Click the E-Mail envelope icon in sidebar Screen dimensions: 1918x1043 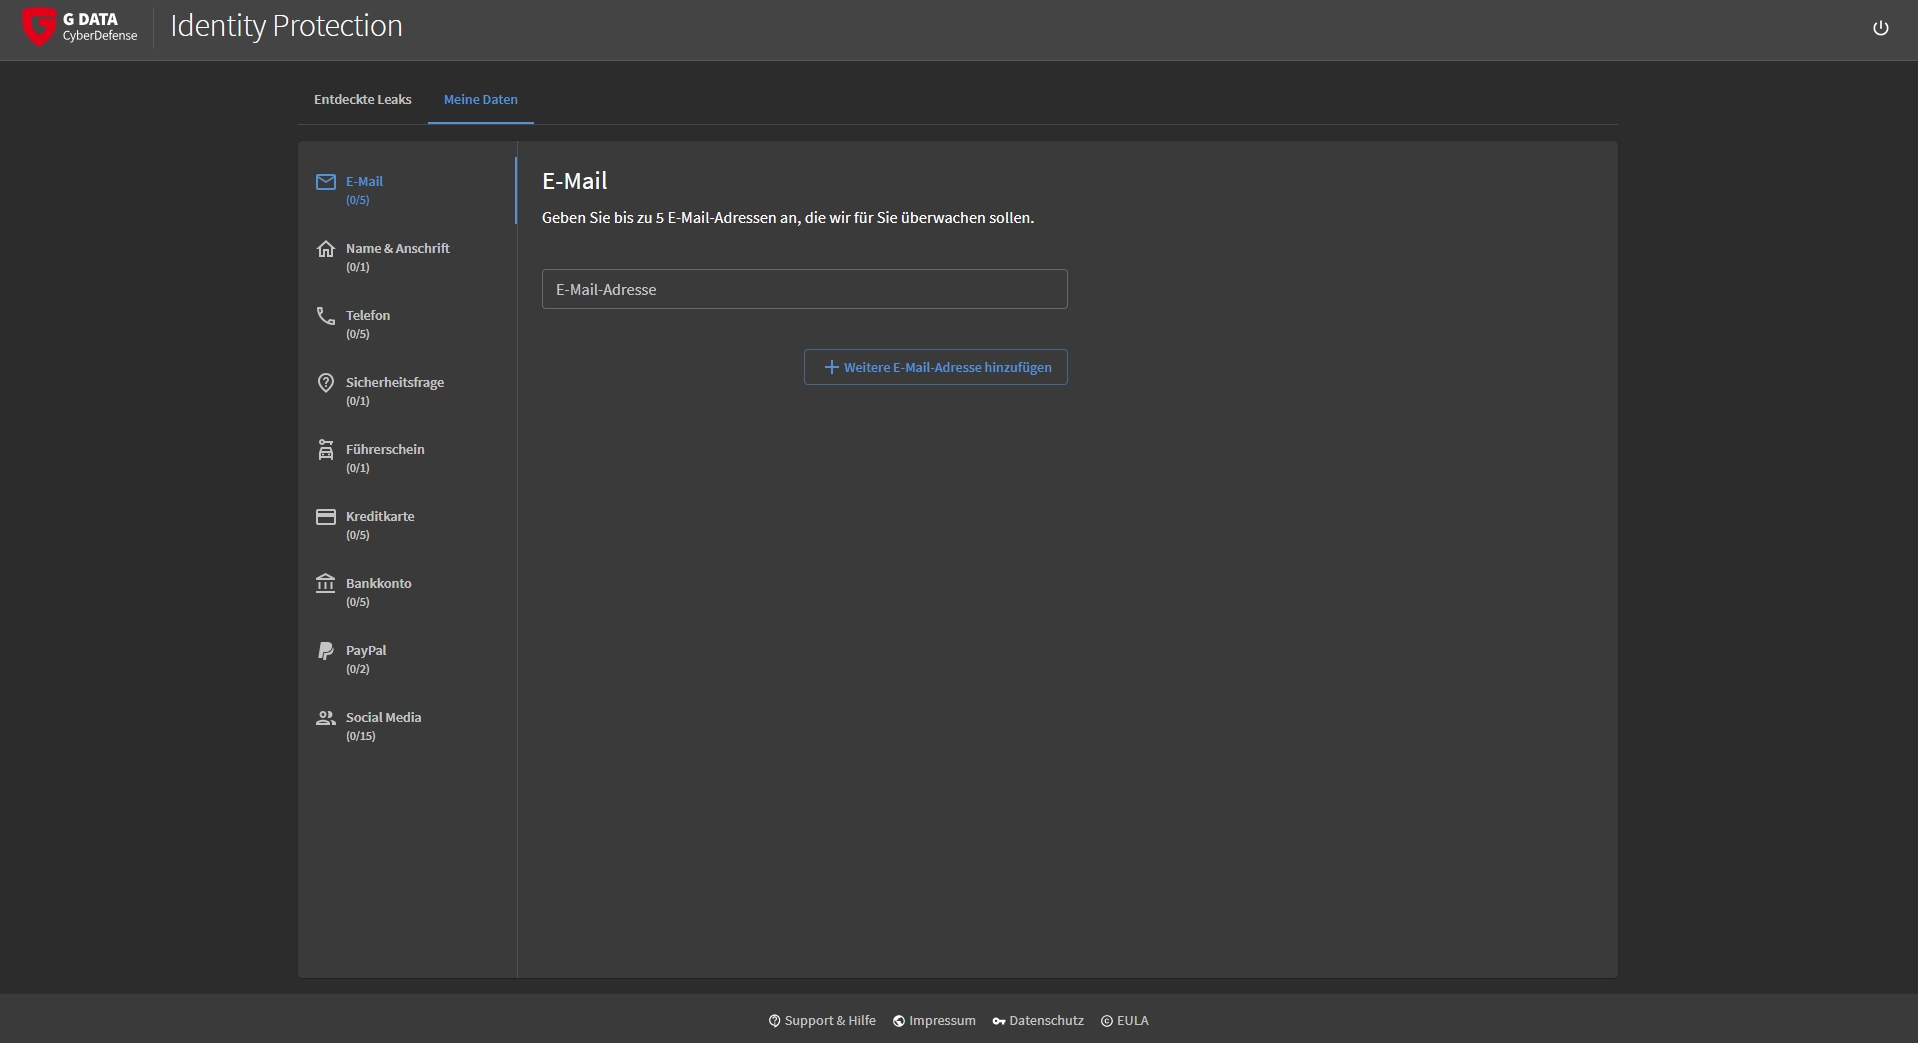point(325,182)
